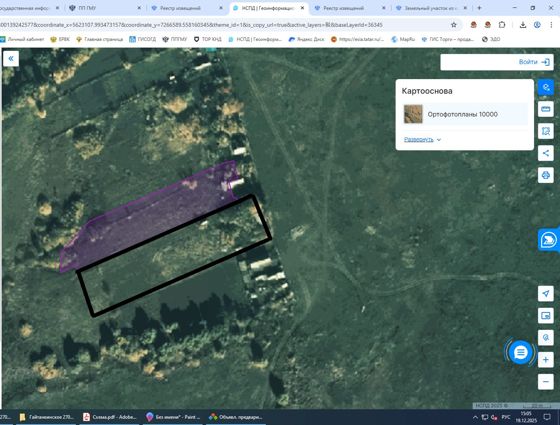
Task: Click the share map icon
Action: [545, 153]
